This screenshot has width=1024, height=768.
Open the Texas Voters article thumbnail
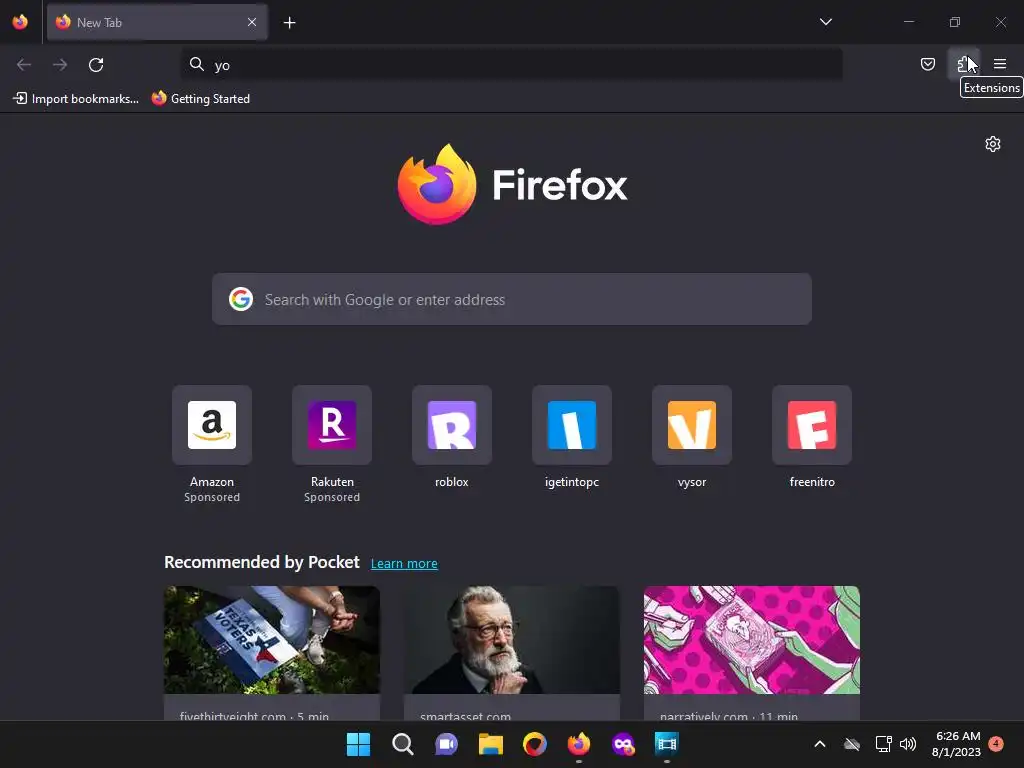272,640
